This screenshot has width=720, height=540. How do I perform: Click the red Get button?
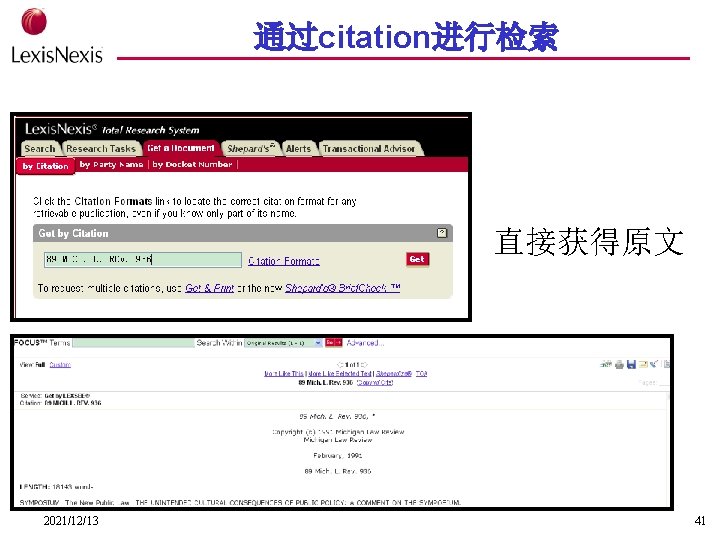[x=417, y=259]
